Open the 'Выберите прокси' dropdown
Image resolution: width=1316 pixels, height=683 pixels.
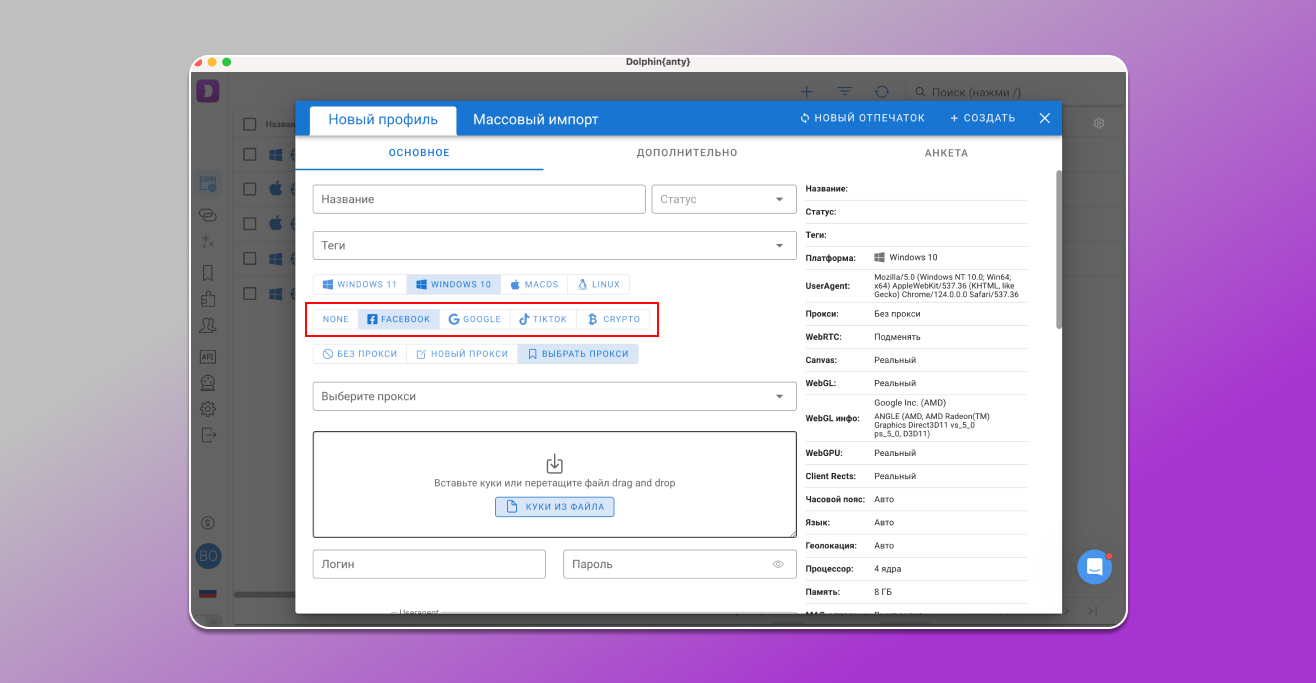coord(554,396)
